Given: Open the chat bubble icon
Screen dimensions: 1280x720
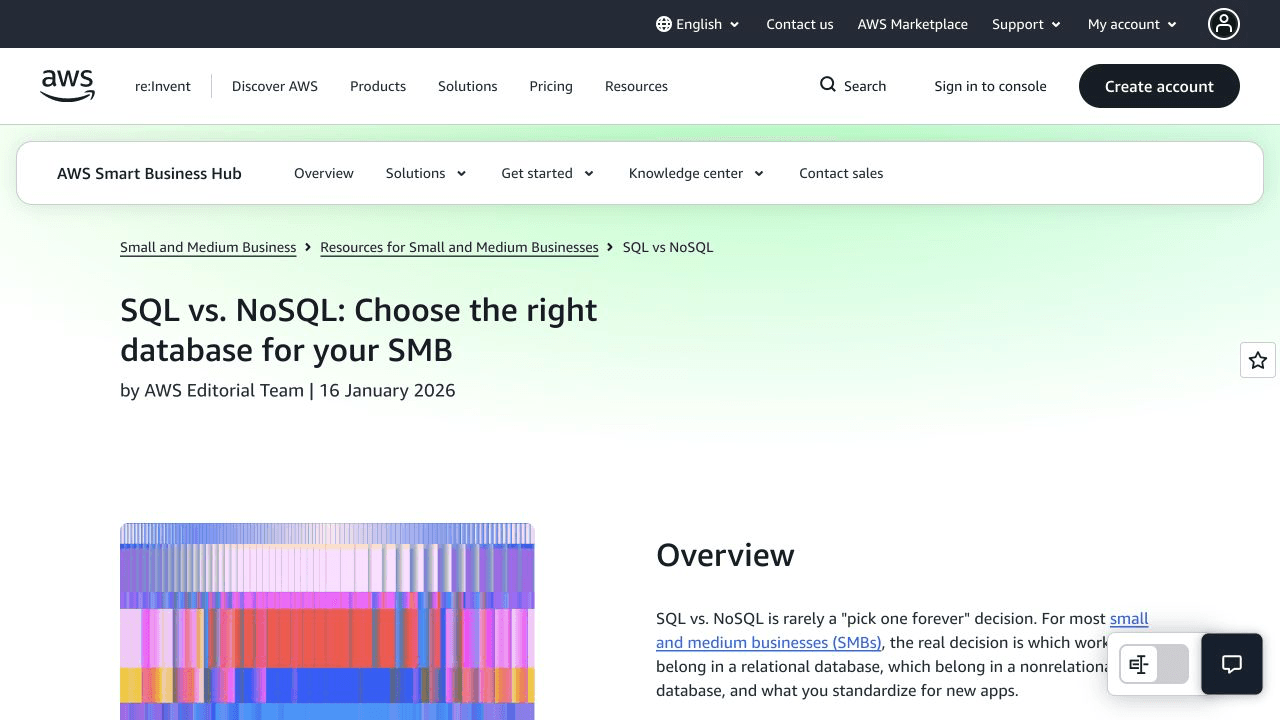Looking at the screenshot, I should coord(1232,664).
